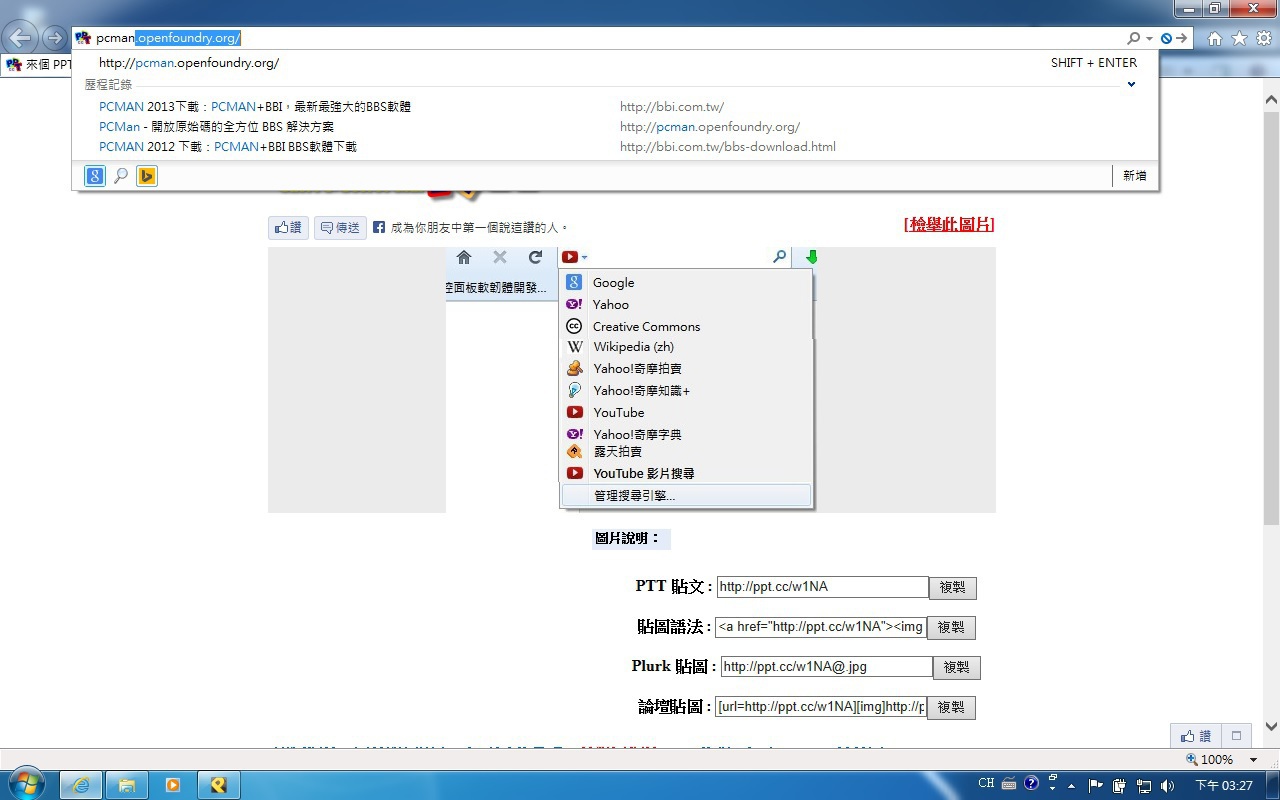This screenshot has height=800, width=1280.
Task: Show hidden system tray icons
Action: 1073,785
